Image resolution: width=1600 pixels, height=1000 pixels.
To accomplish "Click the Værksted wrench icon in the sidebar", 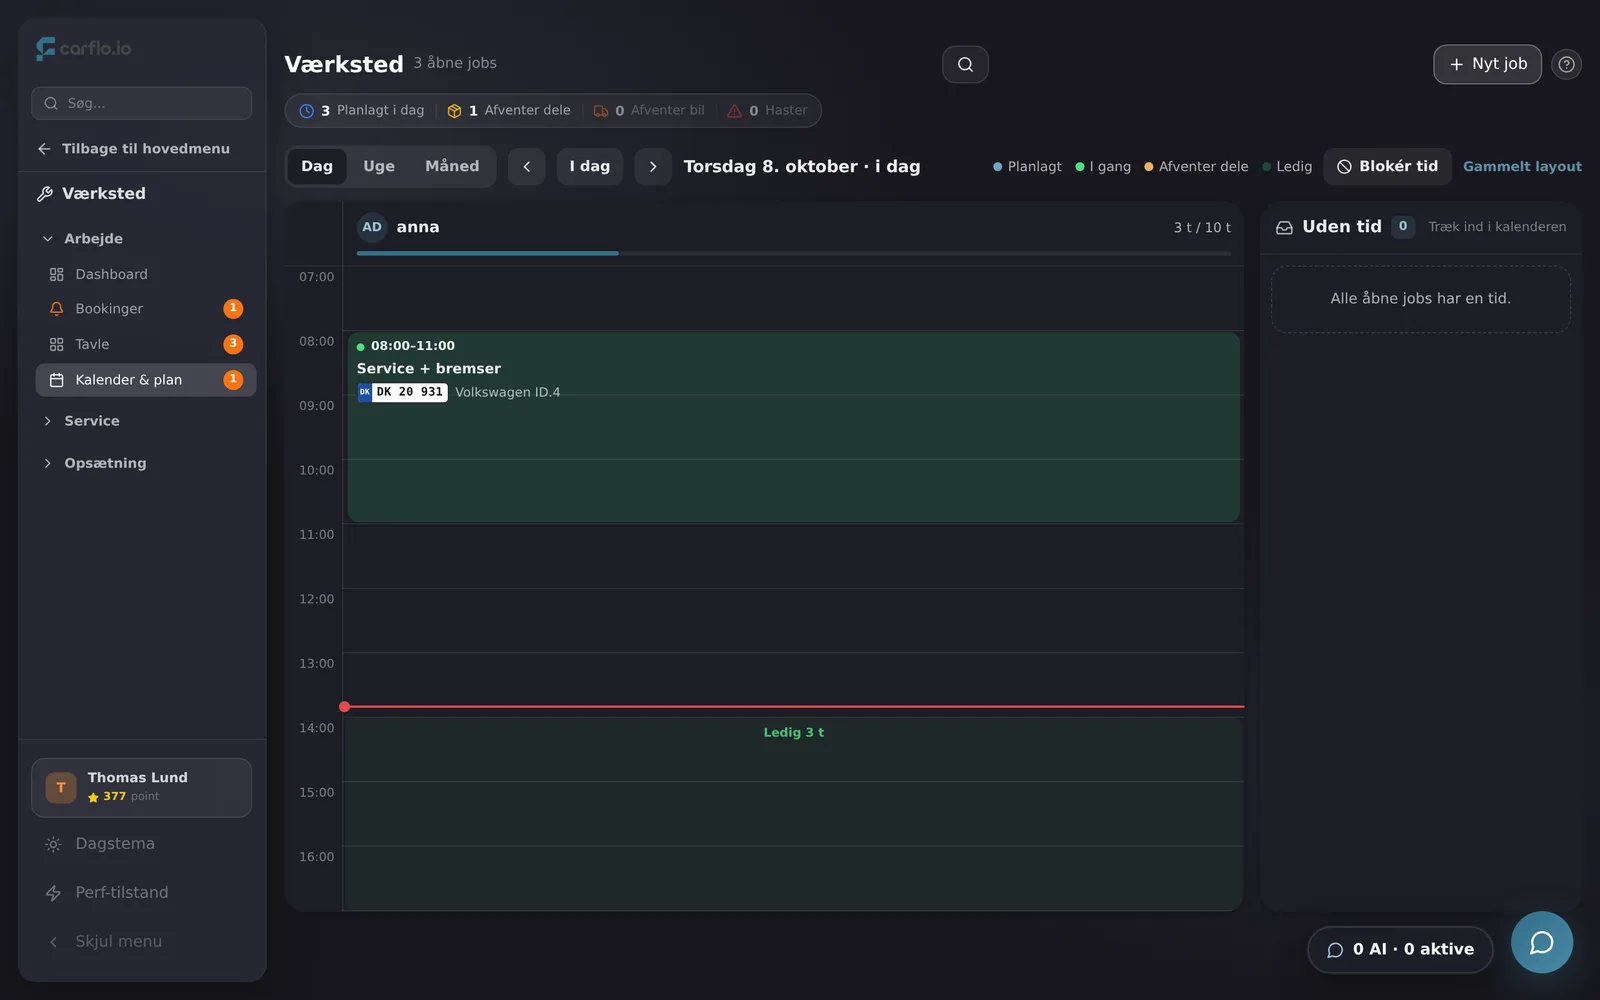I will tap(45, 194).
